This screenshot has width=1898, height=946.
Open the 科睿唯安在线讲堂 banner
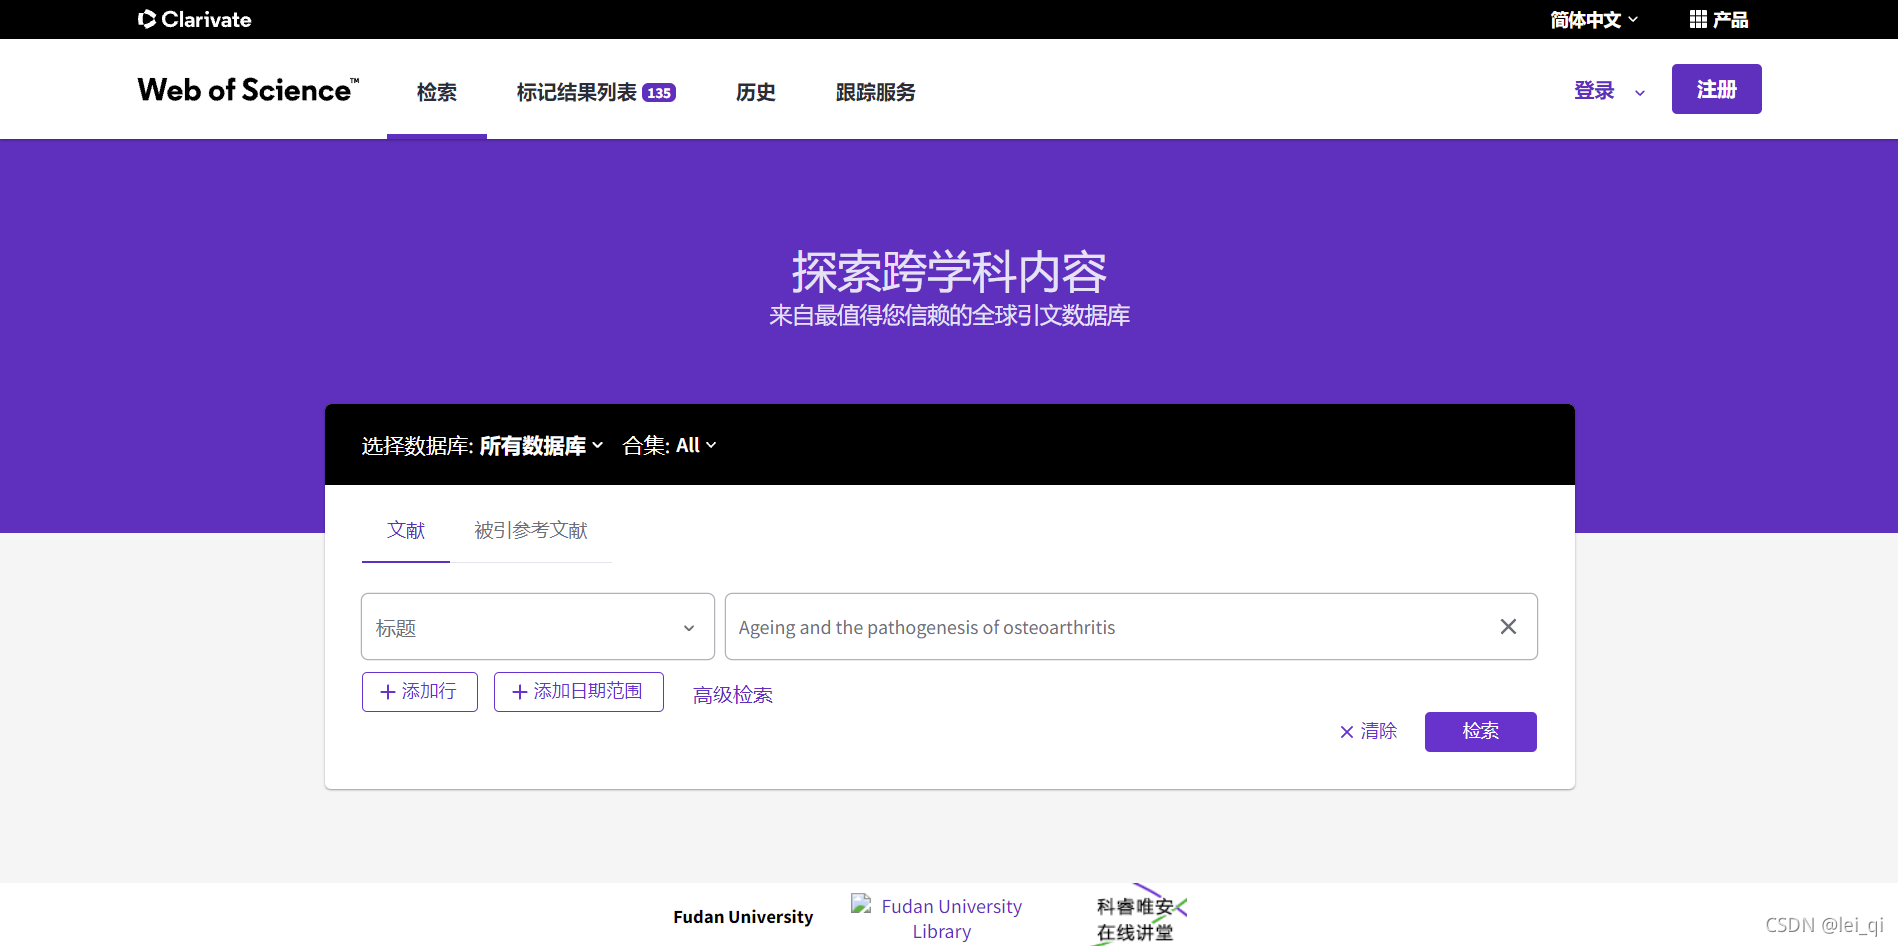1138,915
